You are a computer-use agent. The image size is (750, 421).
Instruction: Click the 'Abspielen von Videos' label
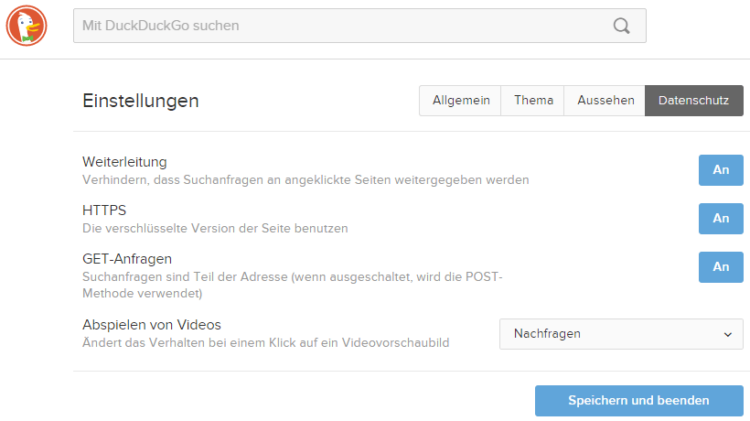tap(151, 325)
